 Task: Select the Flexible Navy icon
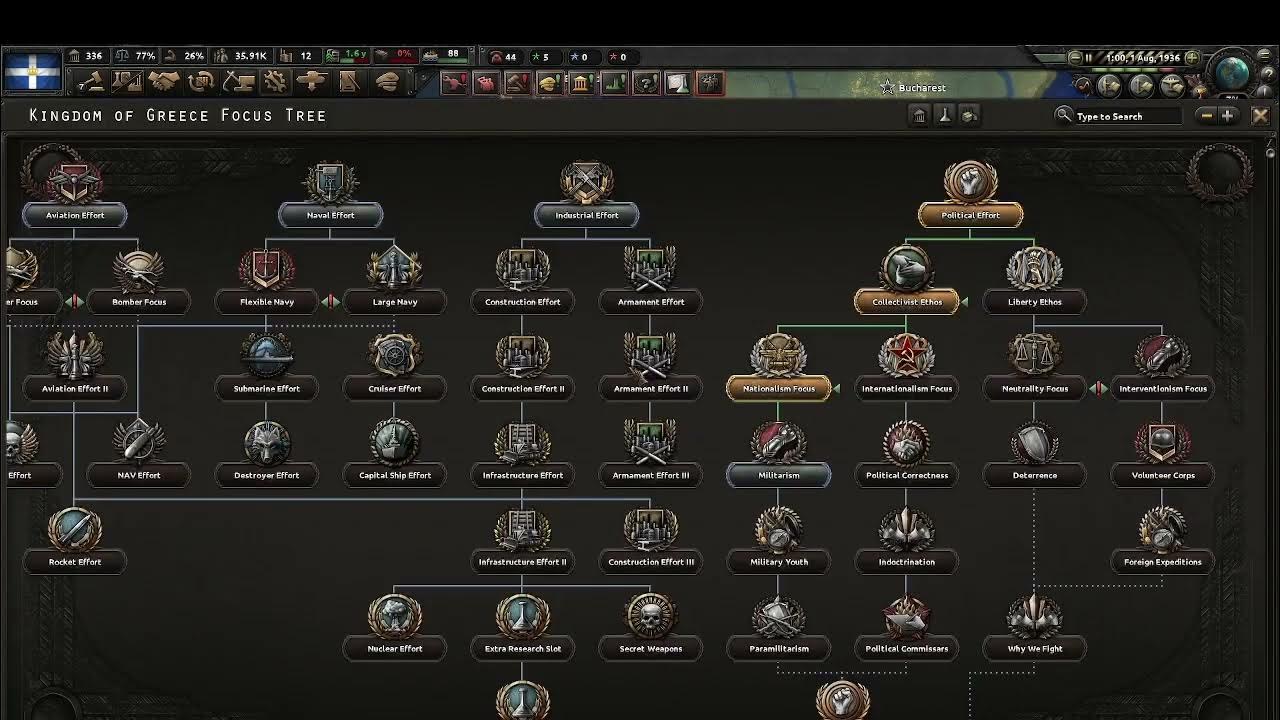[x=266, y=267]
